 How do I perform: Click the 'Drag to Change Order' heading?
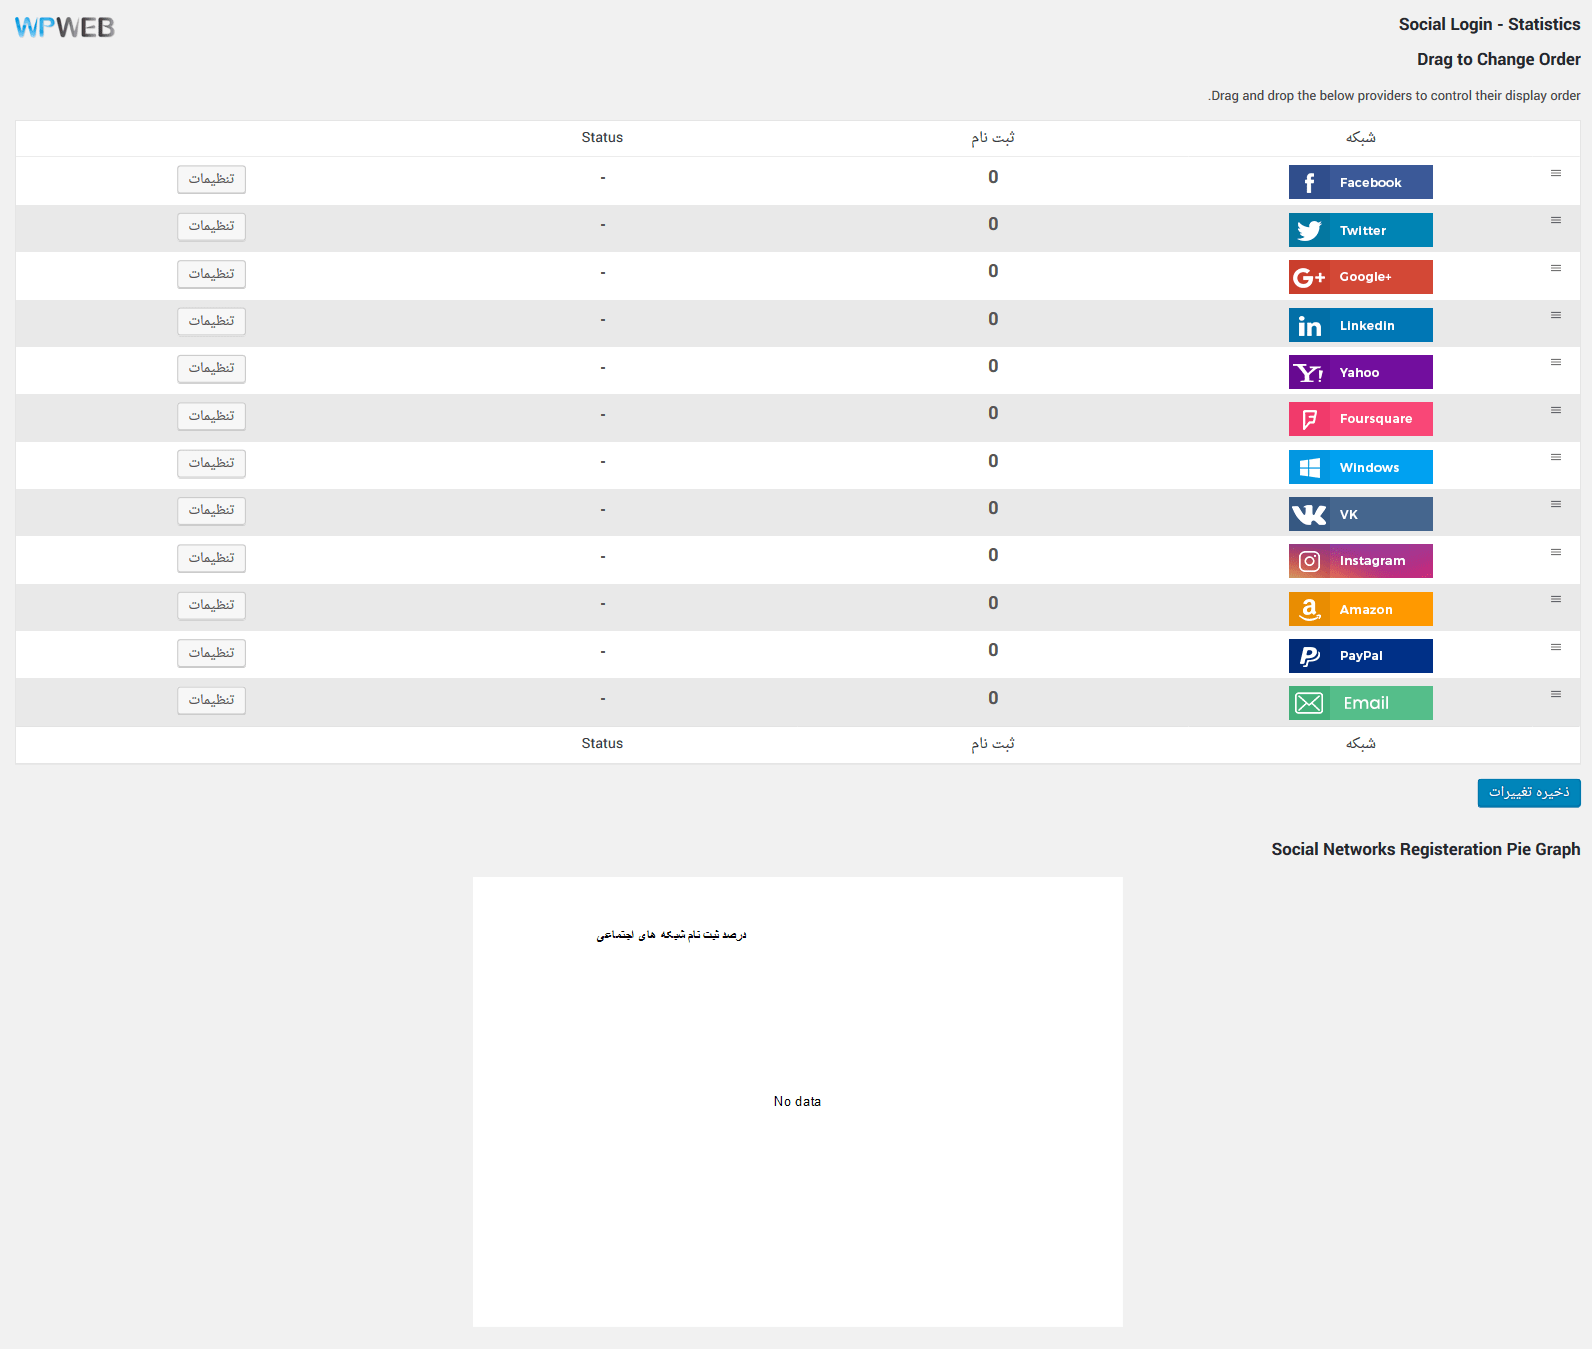(x=1499, y=59)
